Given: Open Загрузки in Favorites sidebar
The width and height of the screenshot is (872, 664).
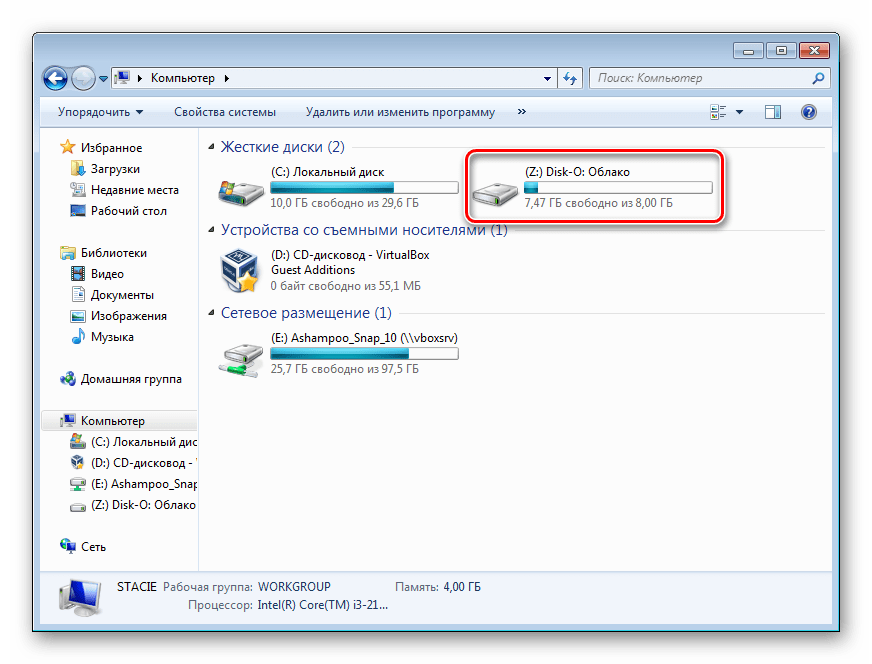Looking at the screenshot, I should coord(115,169).
